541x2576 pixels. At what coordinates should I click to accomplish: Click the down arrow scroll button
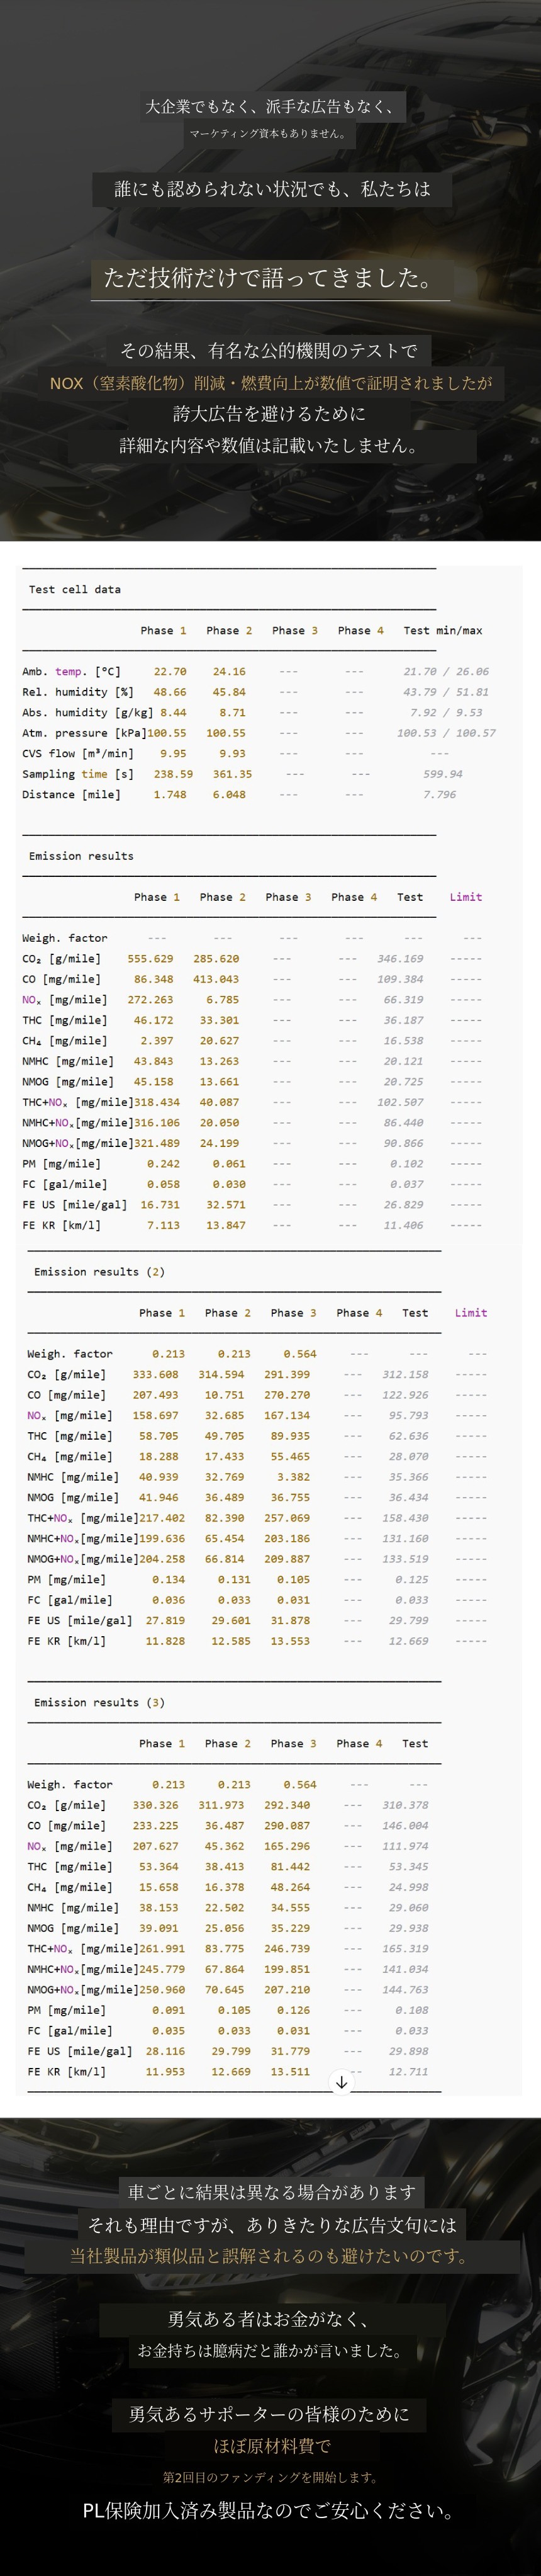pos(341,2082)
